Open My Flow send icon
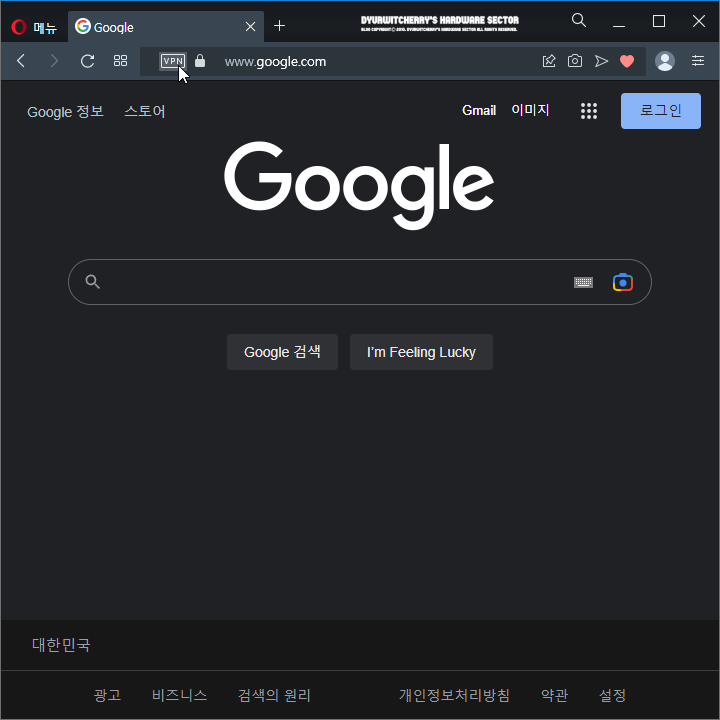Viewport: 720px width, 720px height. [x=601, y=61]
